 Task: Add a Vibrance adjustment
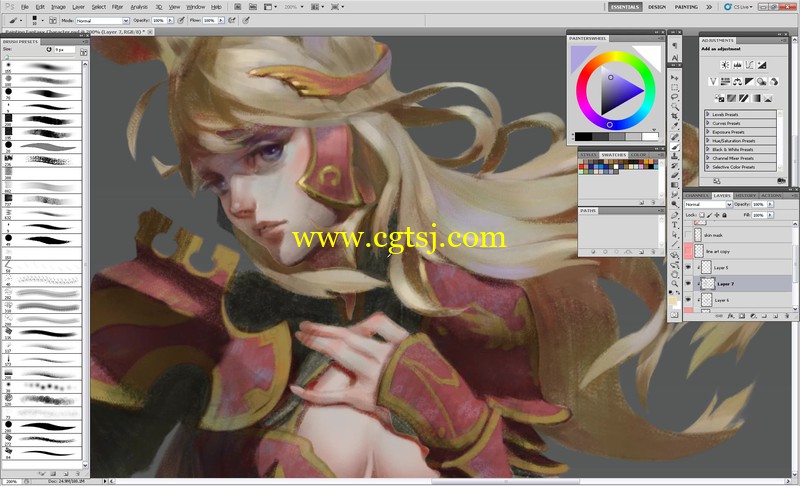[713, 82]
